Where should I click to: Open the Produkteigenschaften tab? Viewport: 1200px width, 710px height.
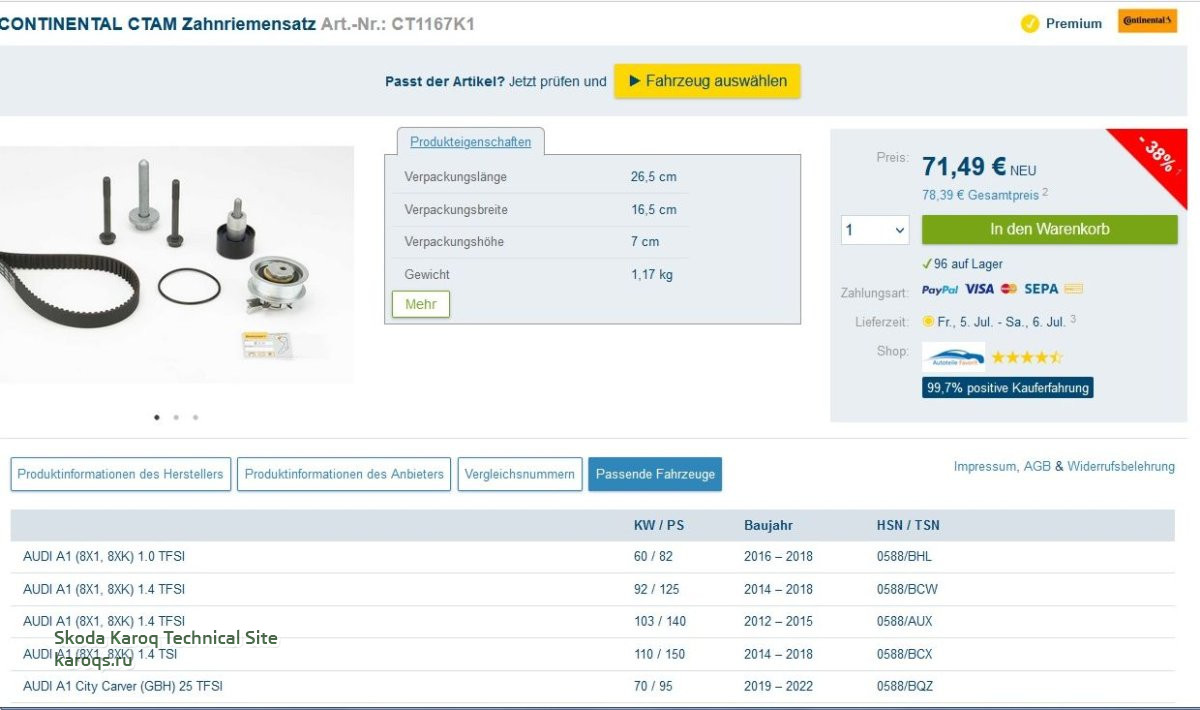pos(471,142)
